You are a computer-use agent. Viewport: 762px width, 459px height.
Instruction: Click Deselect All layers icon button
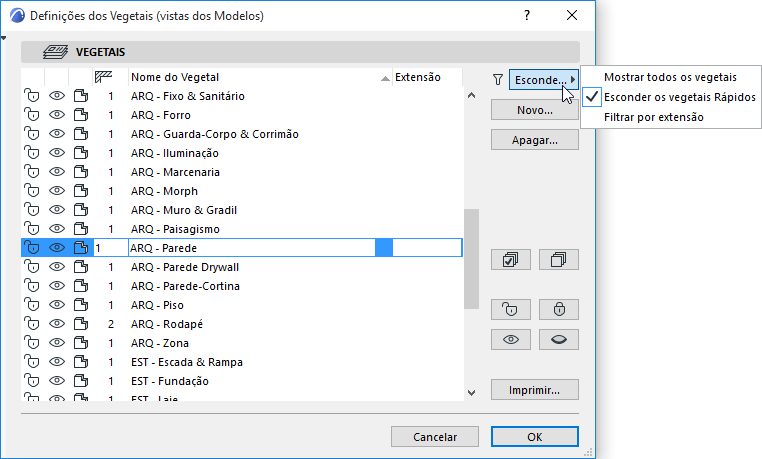pos(558,259)
